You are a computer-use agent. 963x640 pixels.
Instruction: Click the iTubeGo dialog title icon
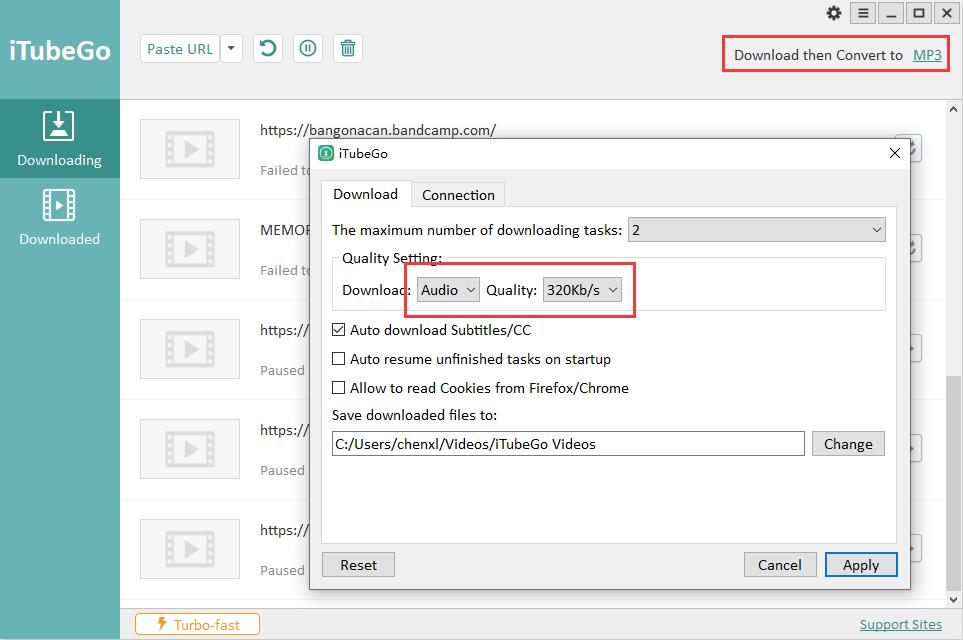[326, 153]
